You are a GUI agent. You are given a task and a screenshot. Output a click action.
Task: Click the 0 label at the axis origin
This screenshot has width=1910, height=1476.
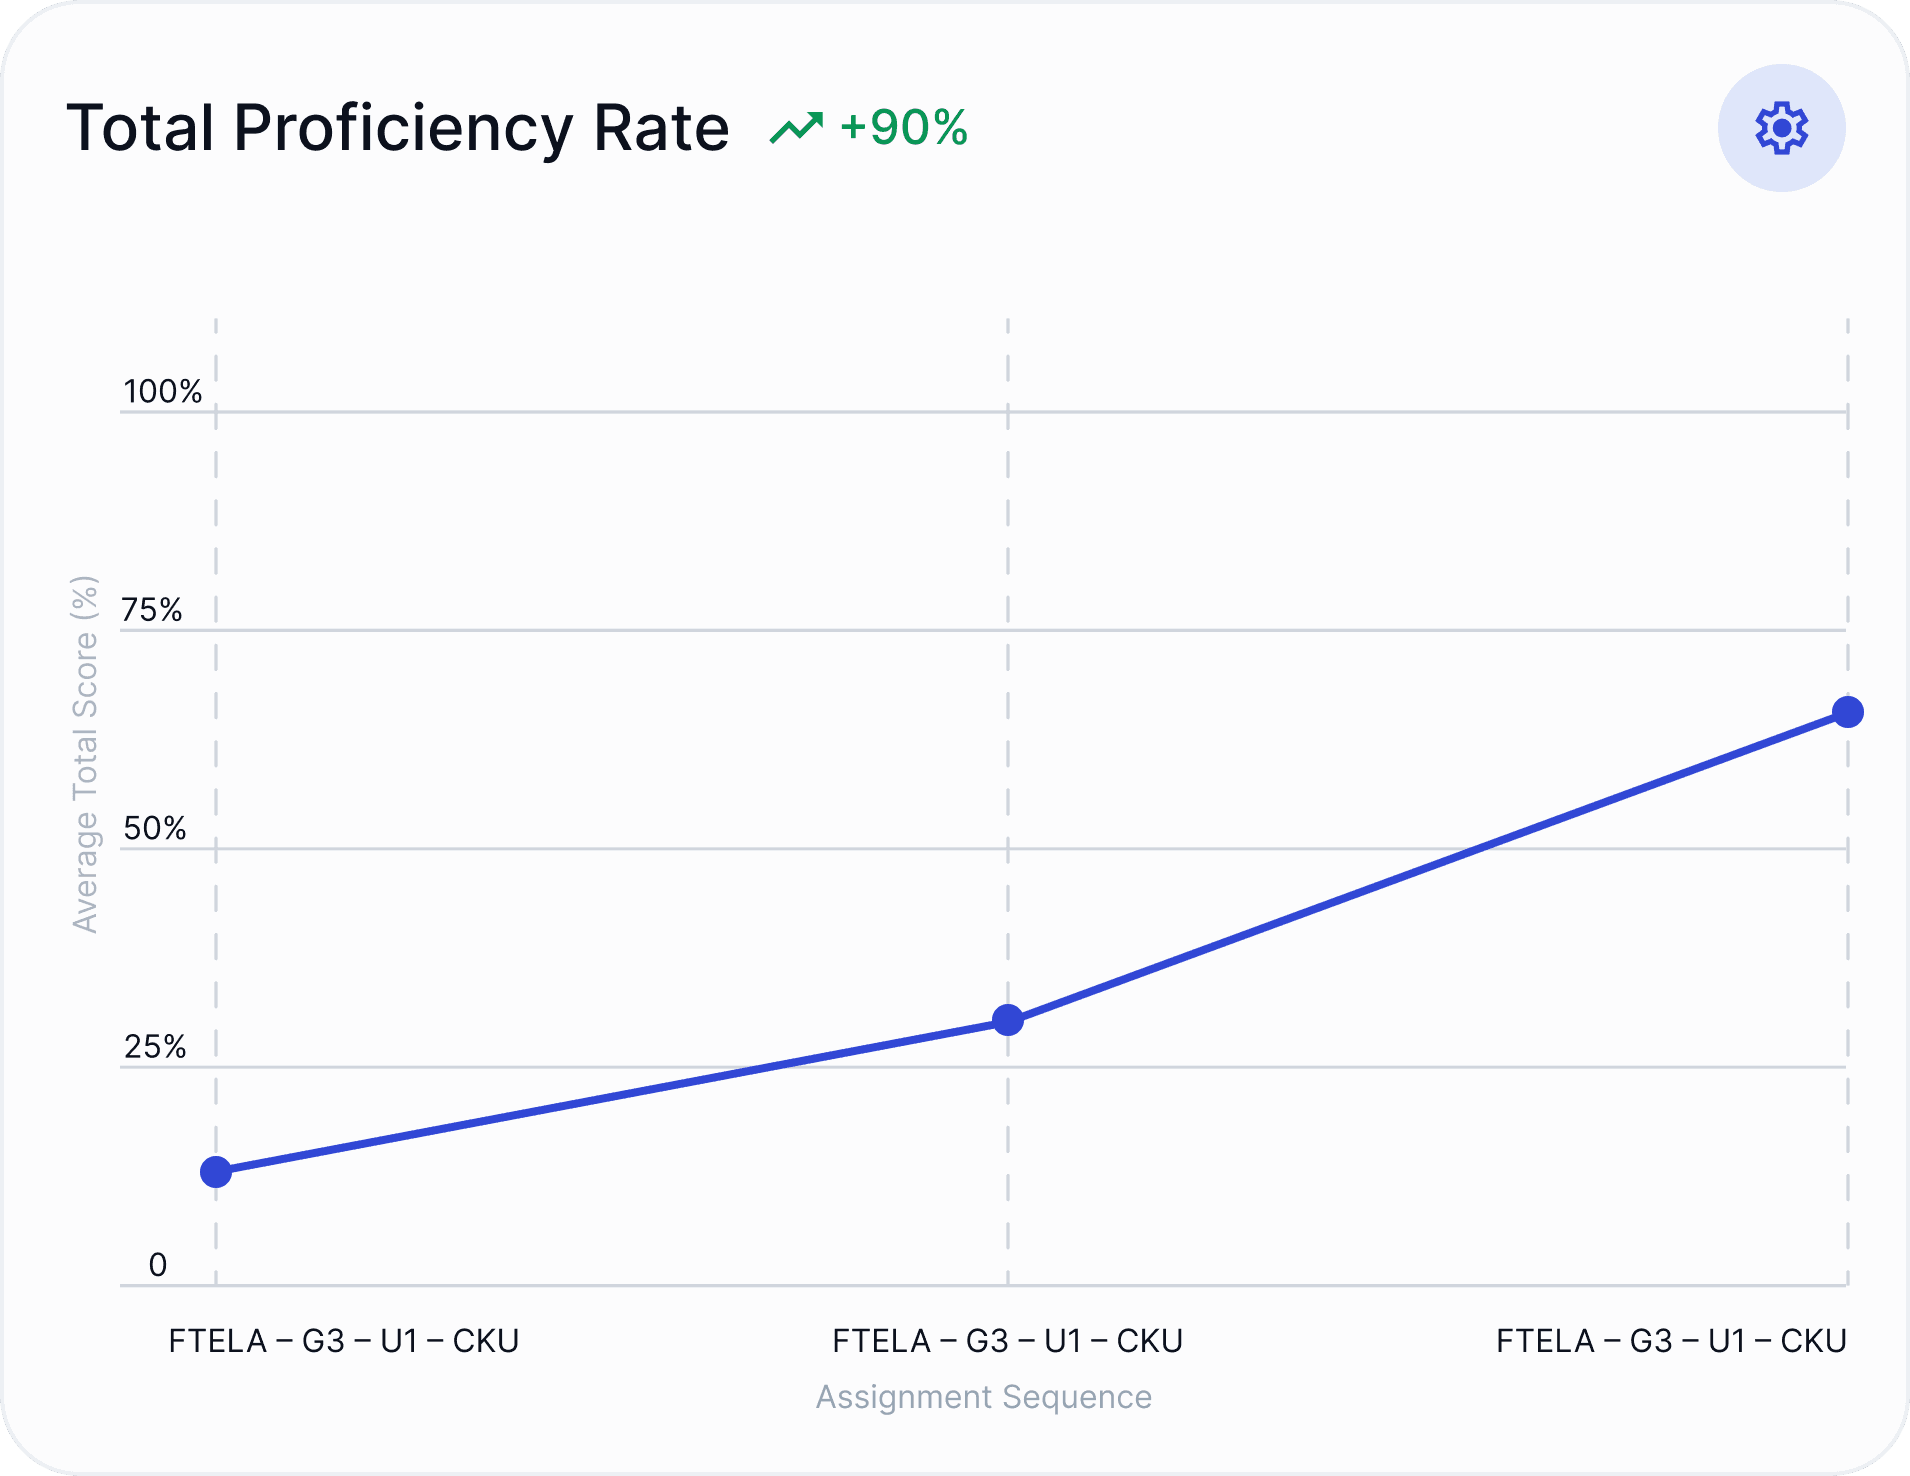[x=157, y=1265]
